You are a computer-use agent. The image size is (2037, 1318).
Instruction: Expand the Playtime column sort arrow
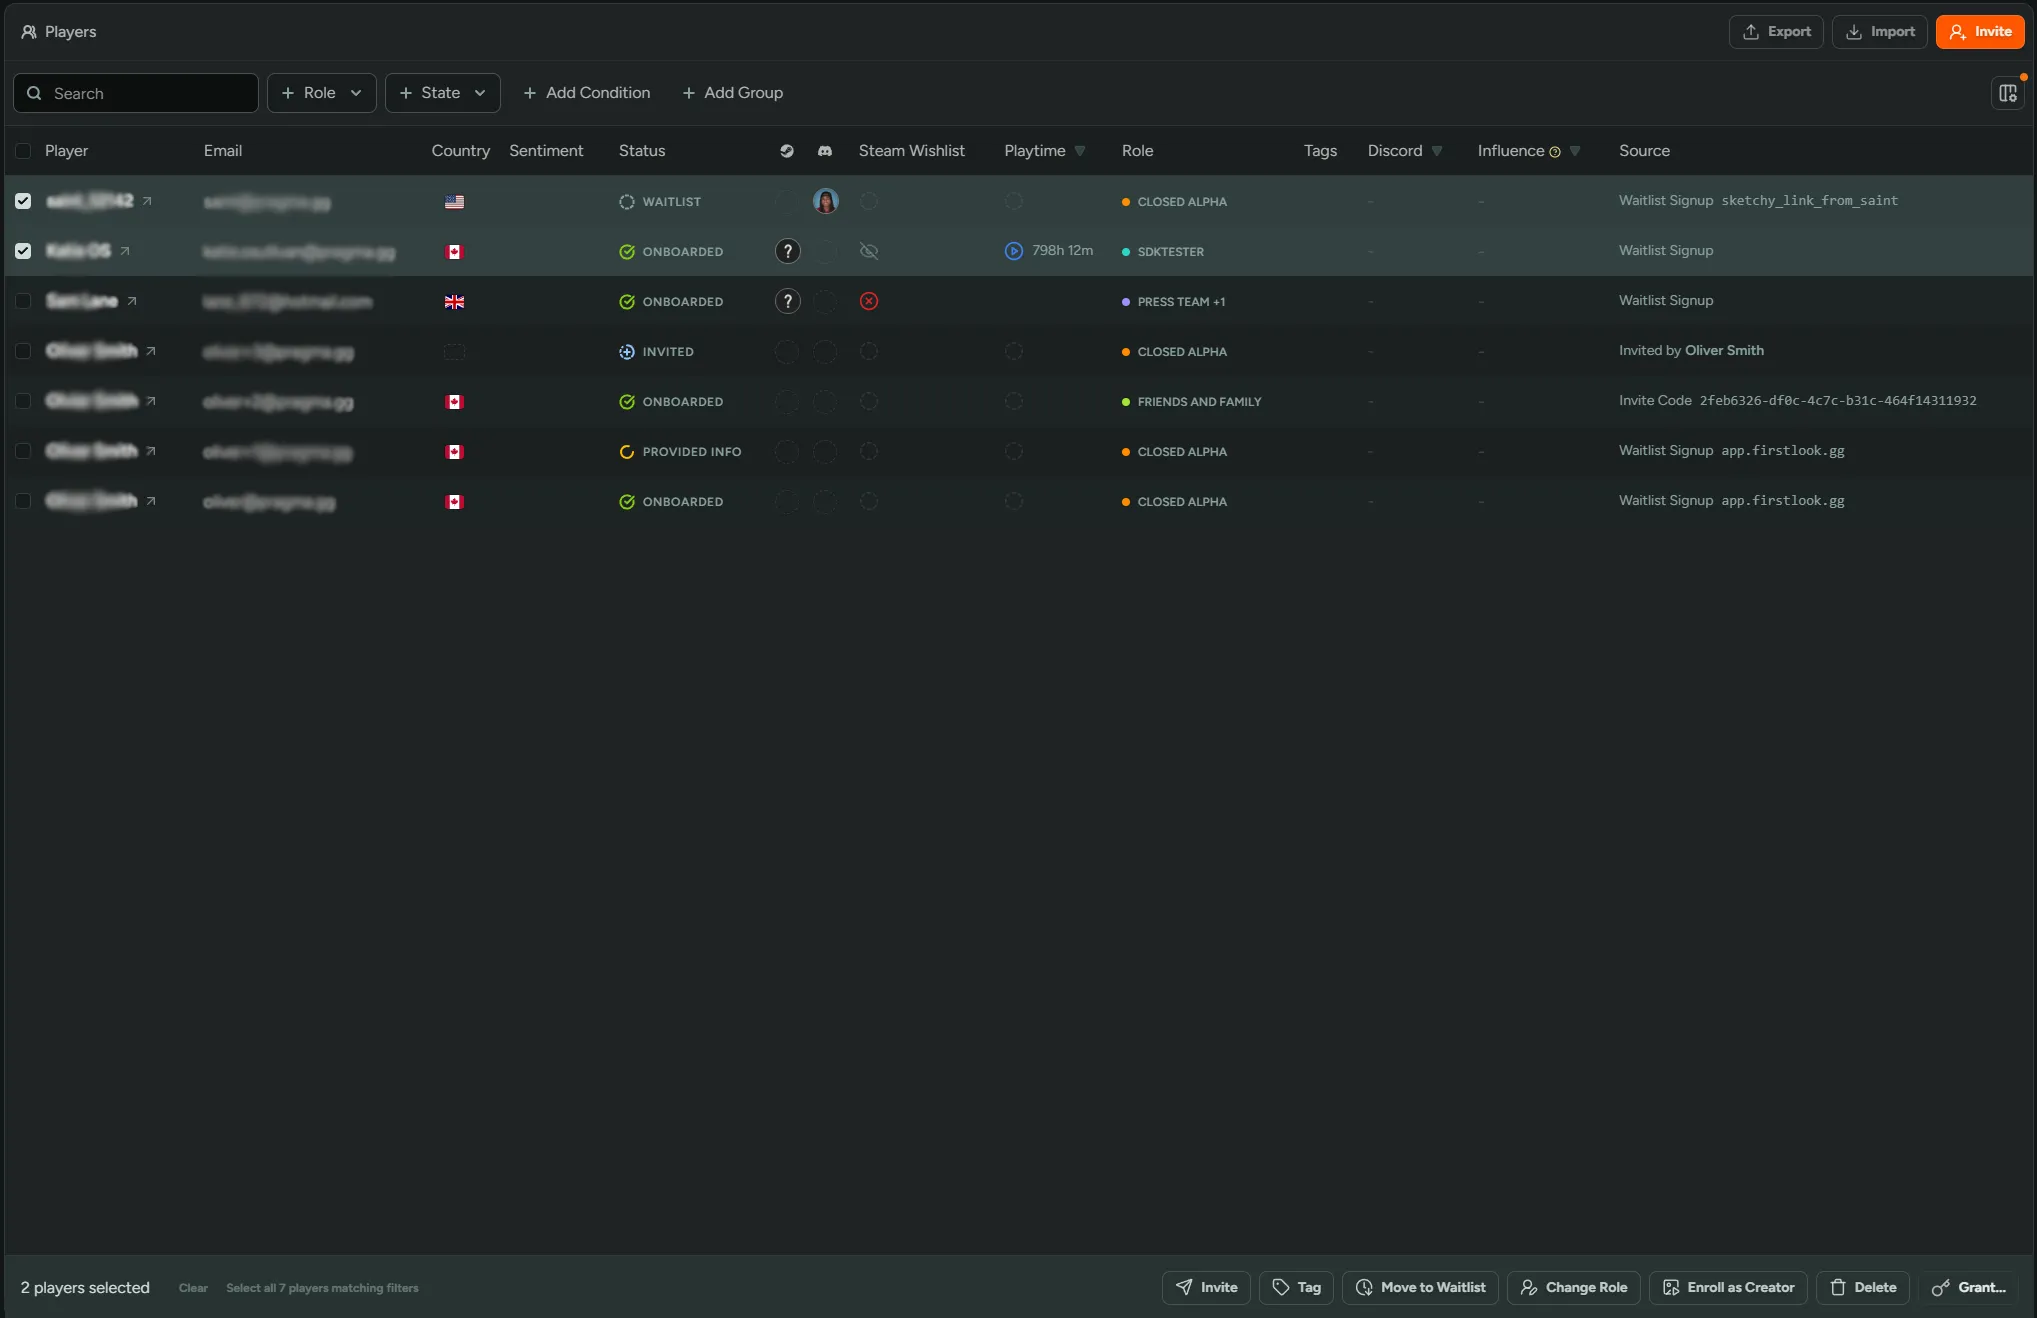coord(1080,151)
